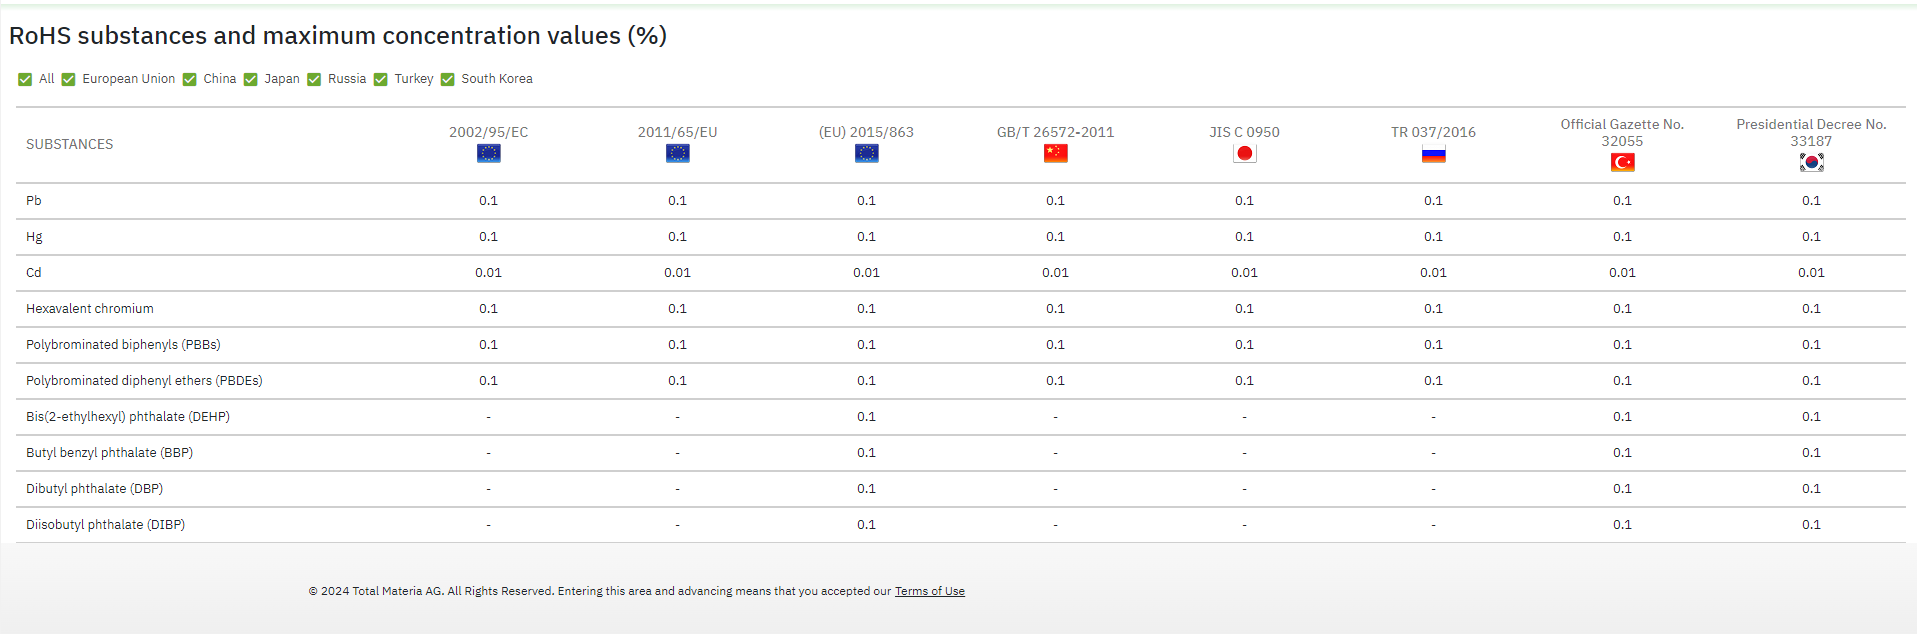Click the EU flag under 2002/95/EC
The height and width of the screenshot is (634, 1917).
click(488, 153)
